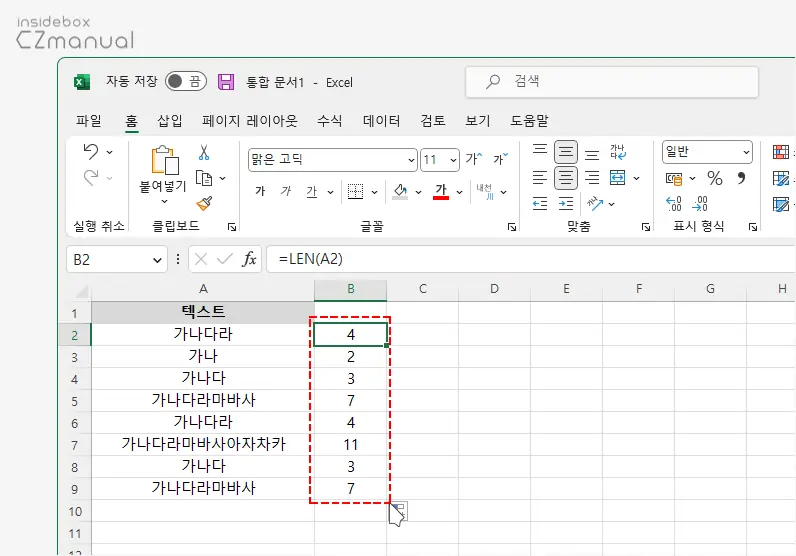This screenshot has height=556, width=796.
Task: Expand the Paste options arrow
Action: tap(164, 202)
